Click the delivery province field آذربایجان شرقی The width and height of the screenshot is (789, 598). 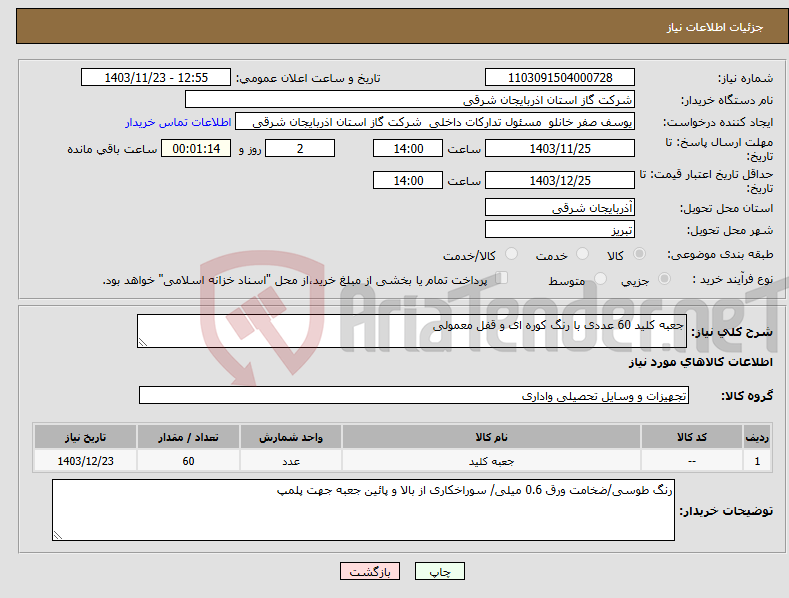560,207
